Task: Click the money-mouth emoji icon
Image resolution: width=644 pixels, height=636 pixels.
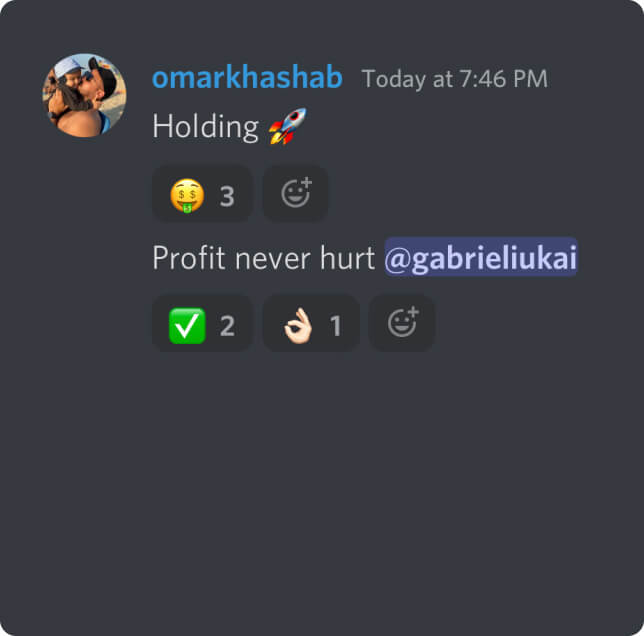Action: 187,195
